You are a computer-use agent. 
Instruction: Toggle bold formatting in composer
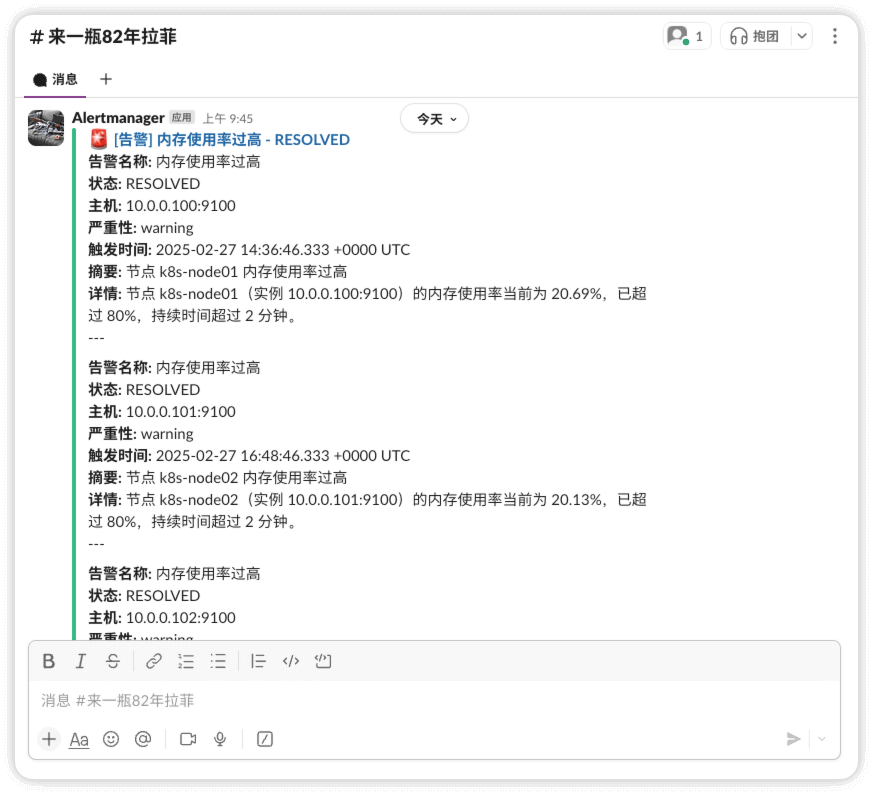coord(49,661)
